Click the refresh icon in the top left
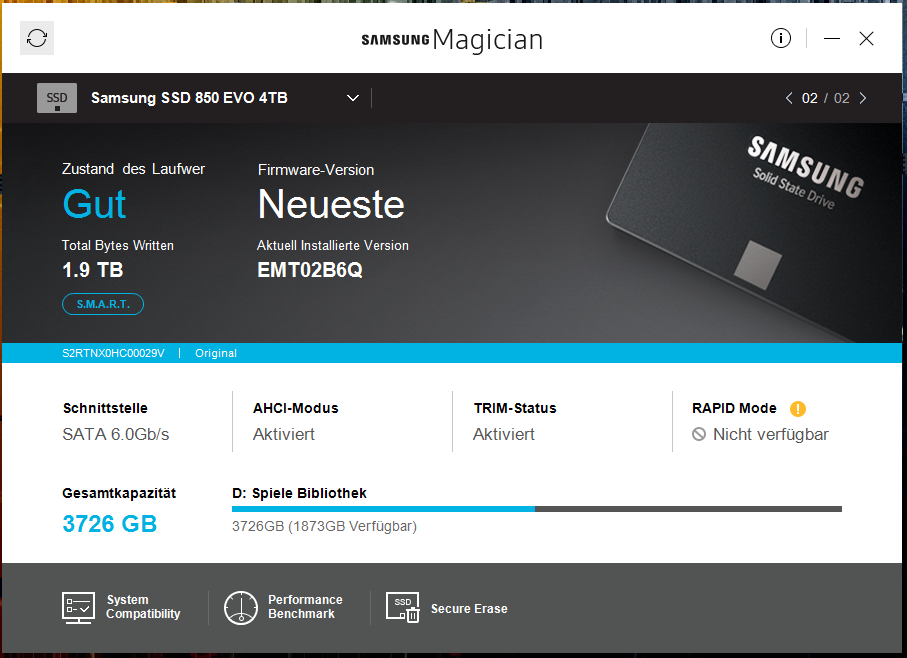Image resolution: width=907 pixels, height=658 pixels. click(x=37, y=38)
